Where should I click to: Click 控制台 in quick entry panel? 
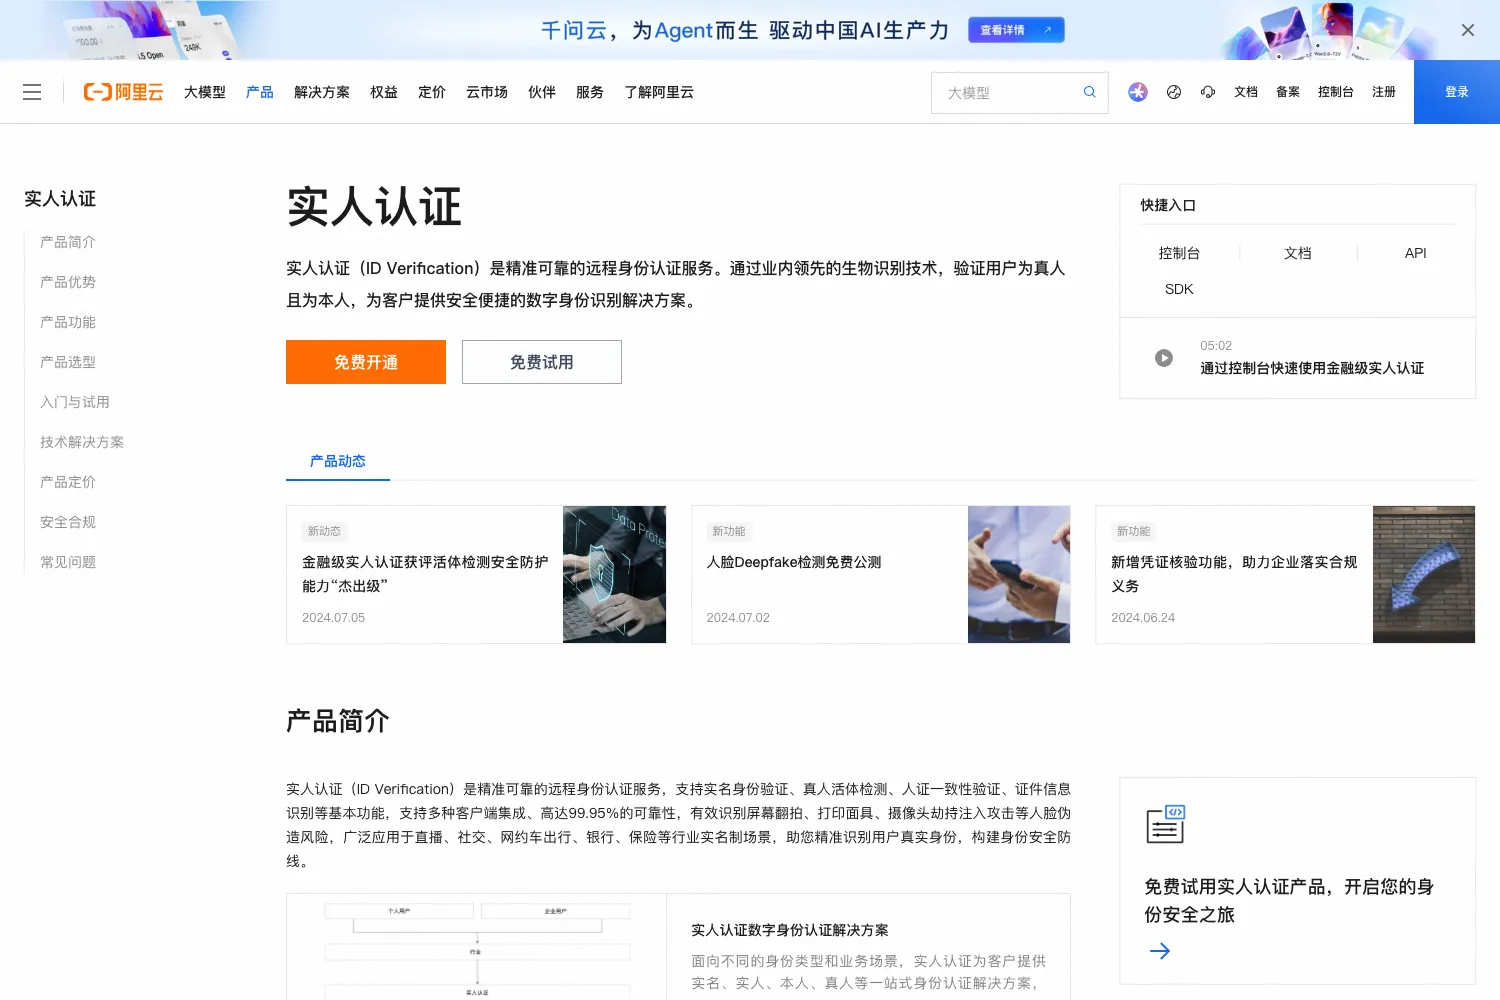1179,253
